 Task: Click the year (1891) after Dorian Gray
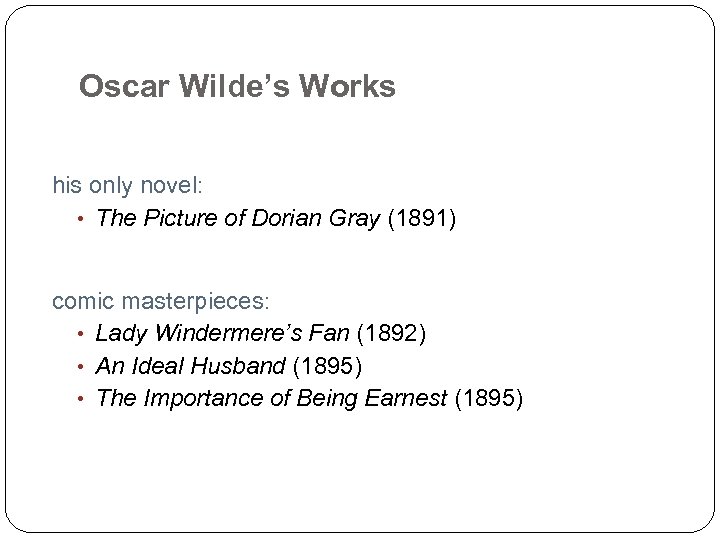point(423,219)
